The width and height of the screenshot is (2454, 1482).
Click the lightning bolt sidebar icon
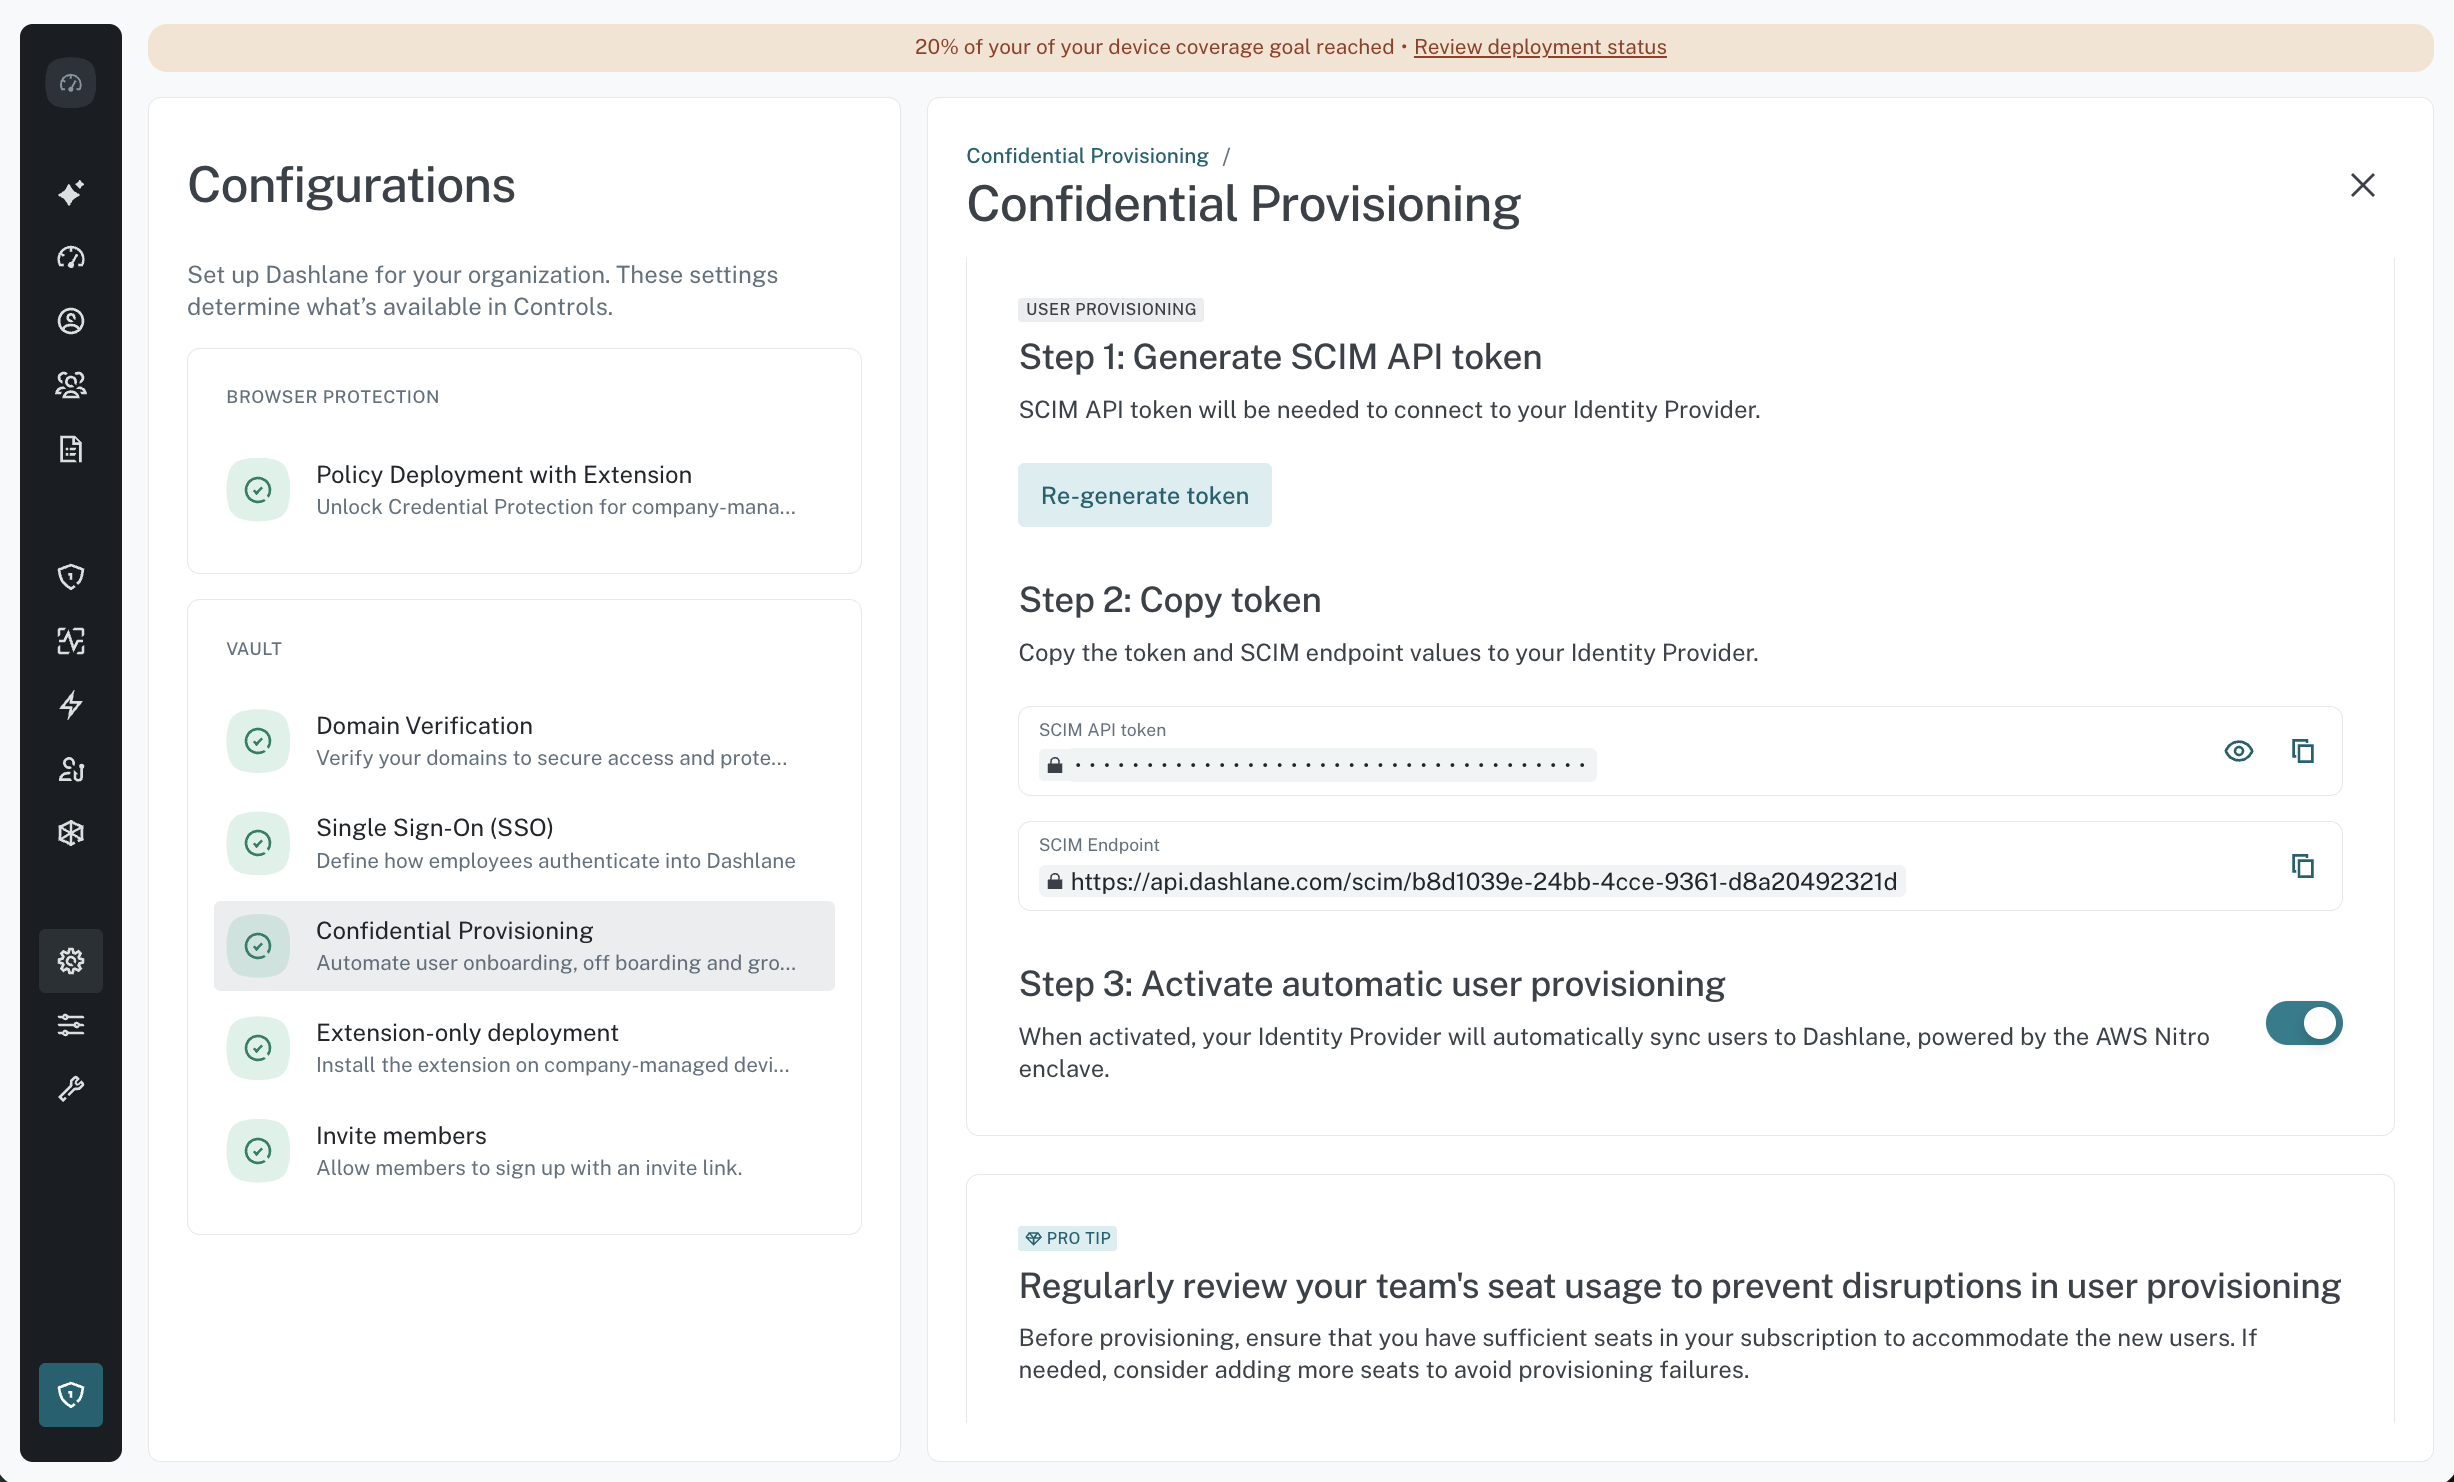pos(70,705)
